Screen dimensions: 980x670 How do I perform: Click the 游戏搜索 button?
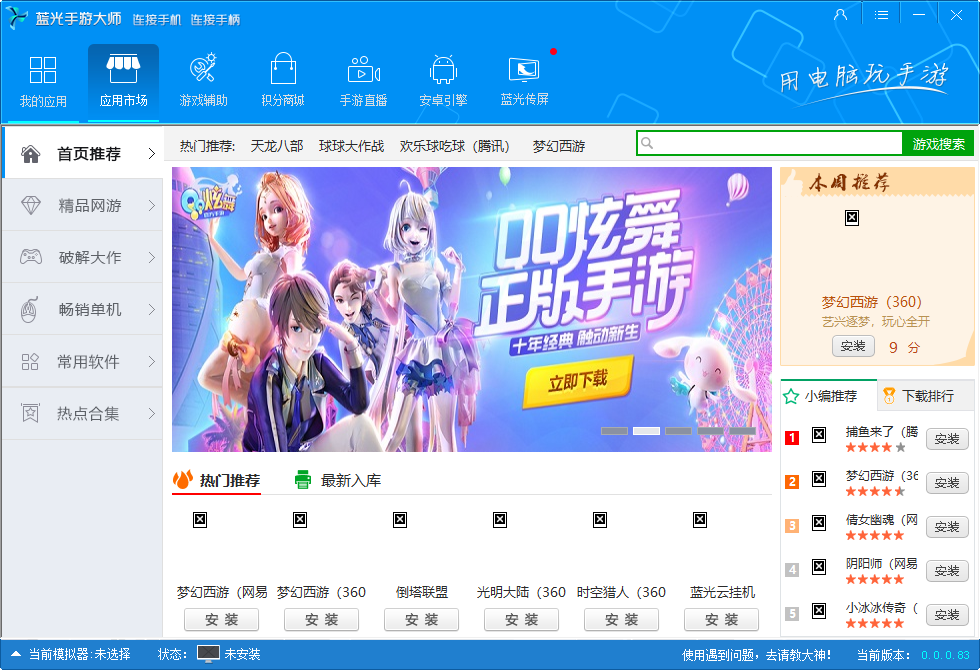tap(938, 144)
